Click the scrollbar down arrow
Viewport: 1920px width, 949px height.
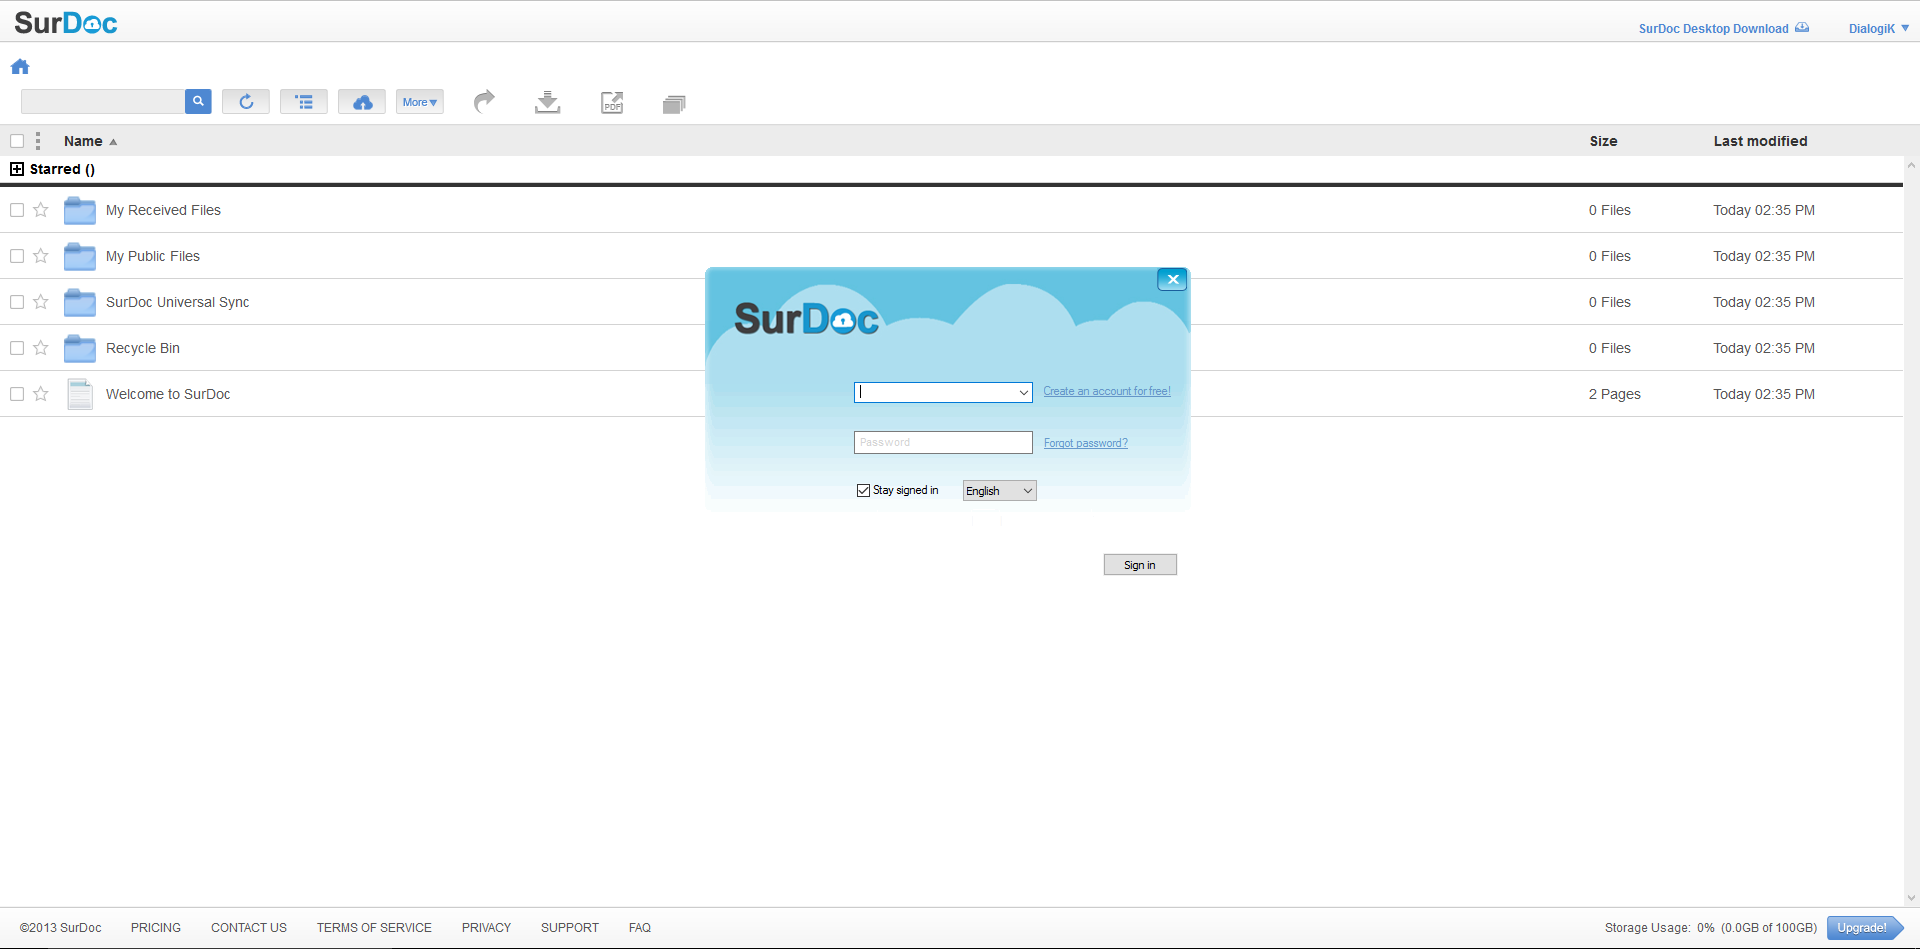point(1911,898)
